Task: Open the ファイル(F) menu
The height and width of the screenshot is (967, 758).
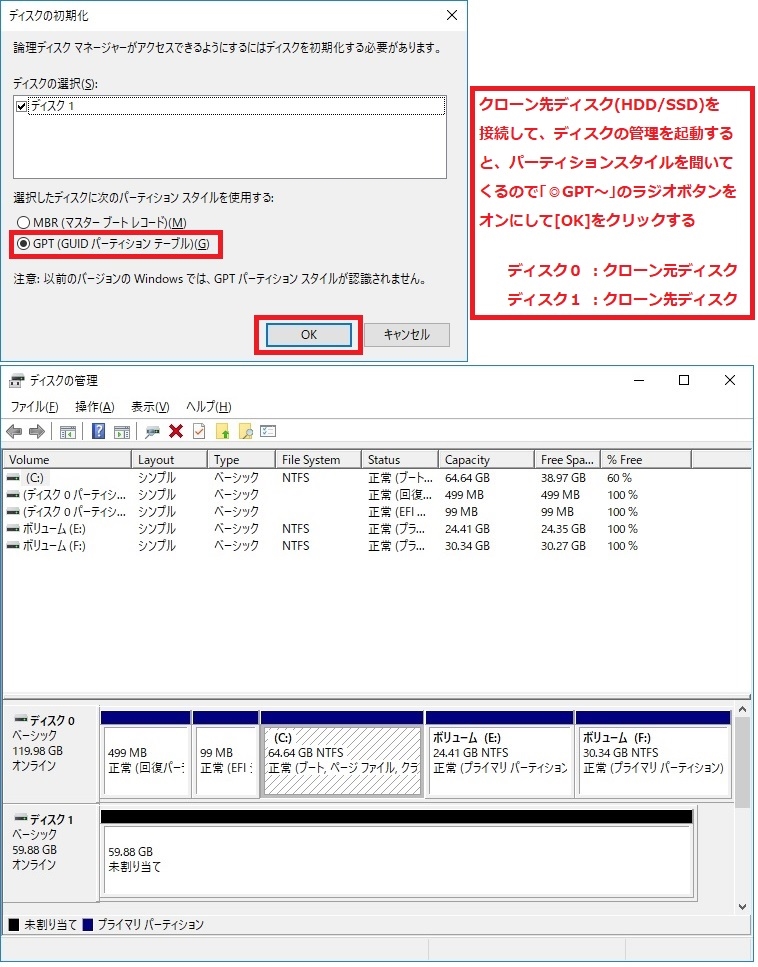Action: click(34, 406)
